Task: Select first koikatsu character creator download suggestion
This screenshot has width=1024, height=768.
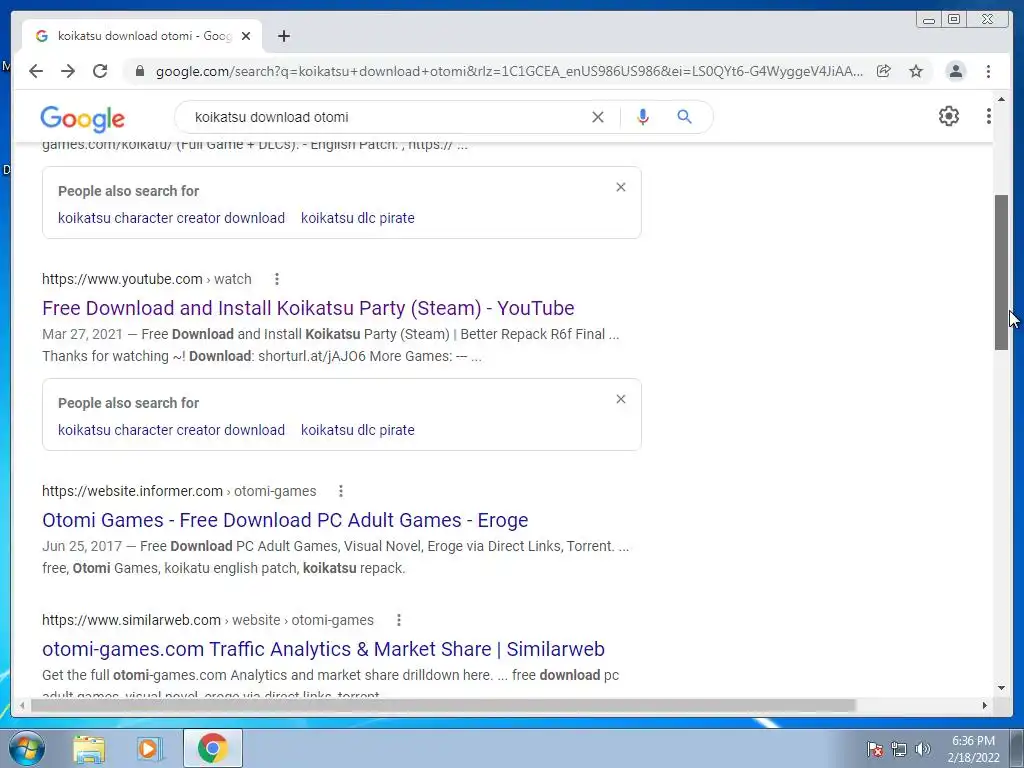Action: pos(171,218)
